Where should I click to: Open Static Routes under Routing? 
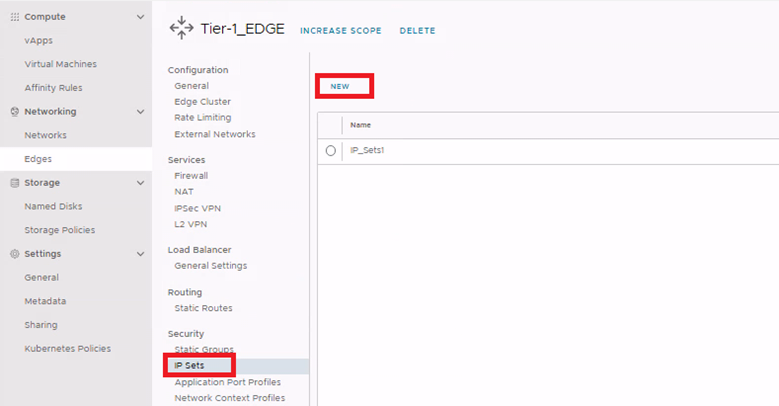(x=203, y=308)
